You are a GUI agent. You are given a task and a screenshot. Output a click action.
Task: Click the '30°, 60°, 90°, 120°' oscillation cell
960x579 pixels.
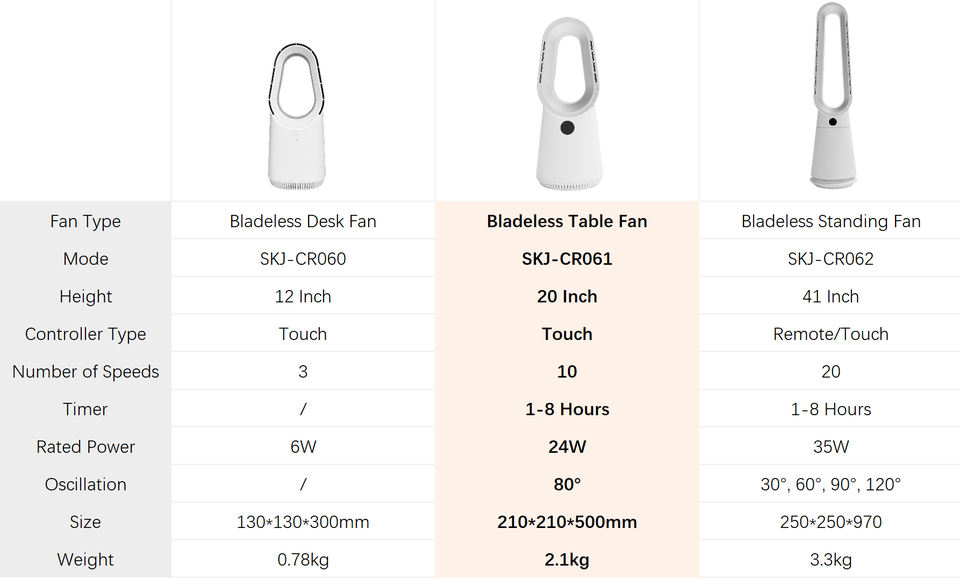click(x=830, y=484)
